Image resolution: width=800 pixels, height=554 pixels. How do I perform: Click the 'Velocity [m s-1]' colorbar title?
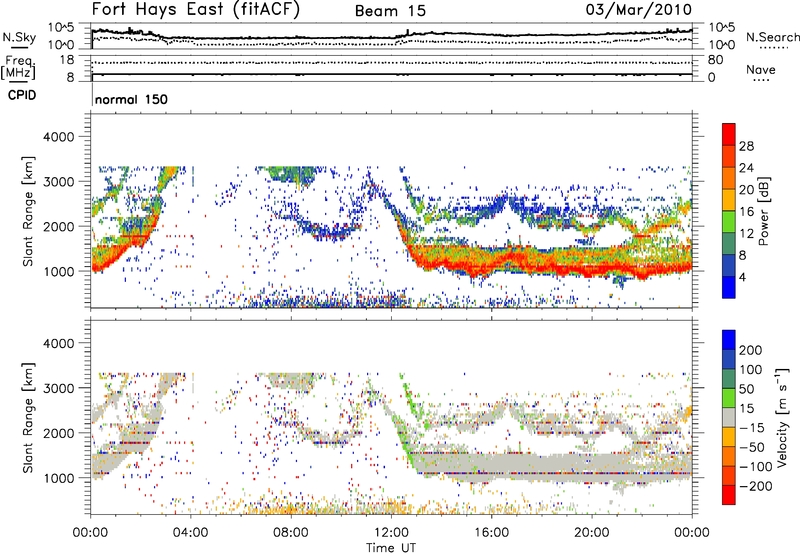[783, 418]
